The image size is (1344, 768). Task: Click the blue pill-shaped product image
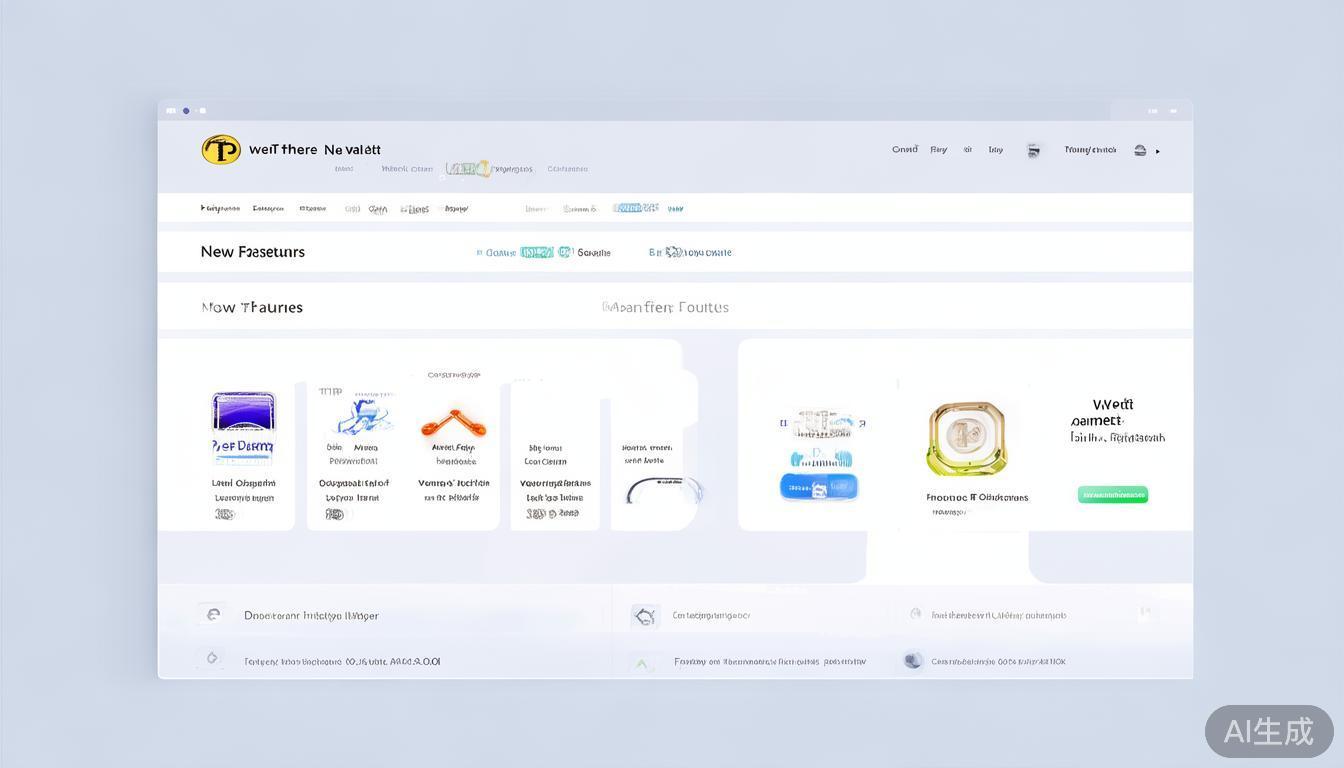tap(819, 487)
